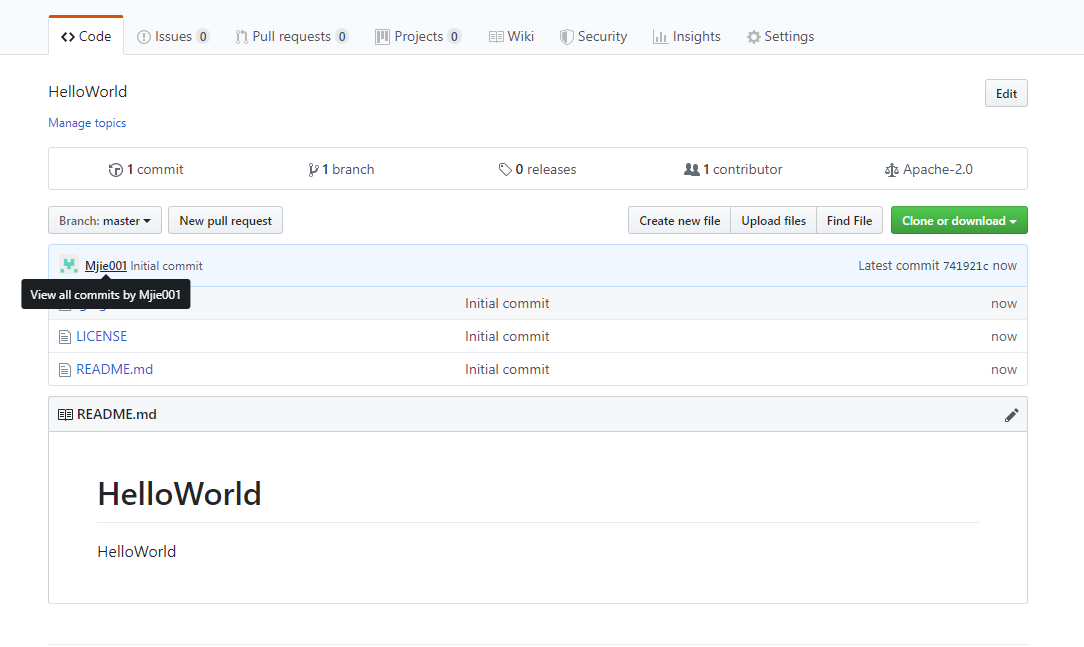This screenshot has height=647, width=1084.
Task: Click Initial commit message in README.md row
Action: click(507, 369)
